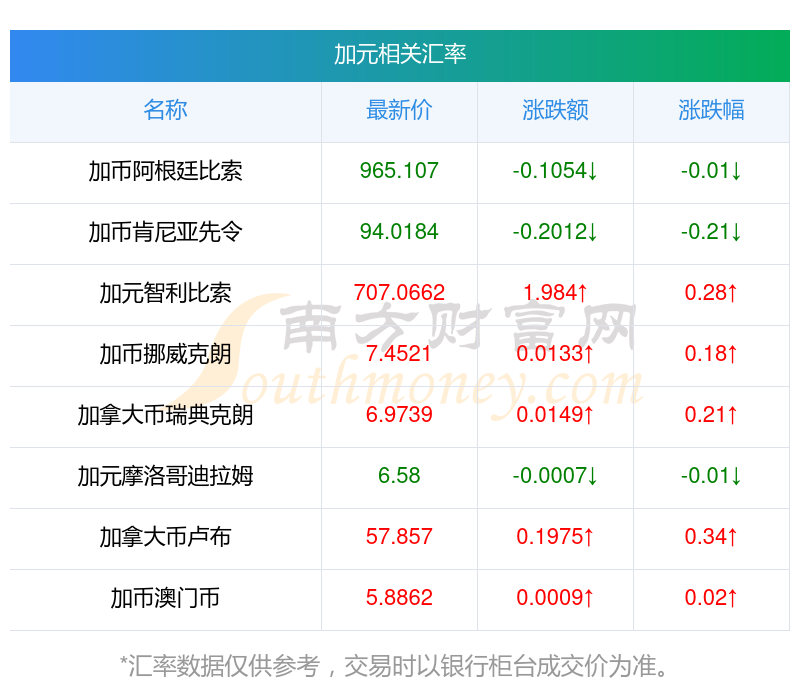The height and width of the screenshot is (698, 800).
Task: Click the price 6.58
Action: pyautogui.click(x=399, y=476)
